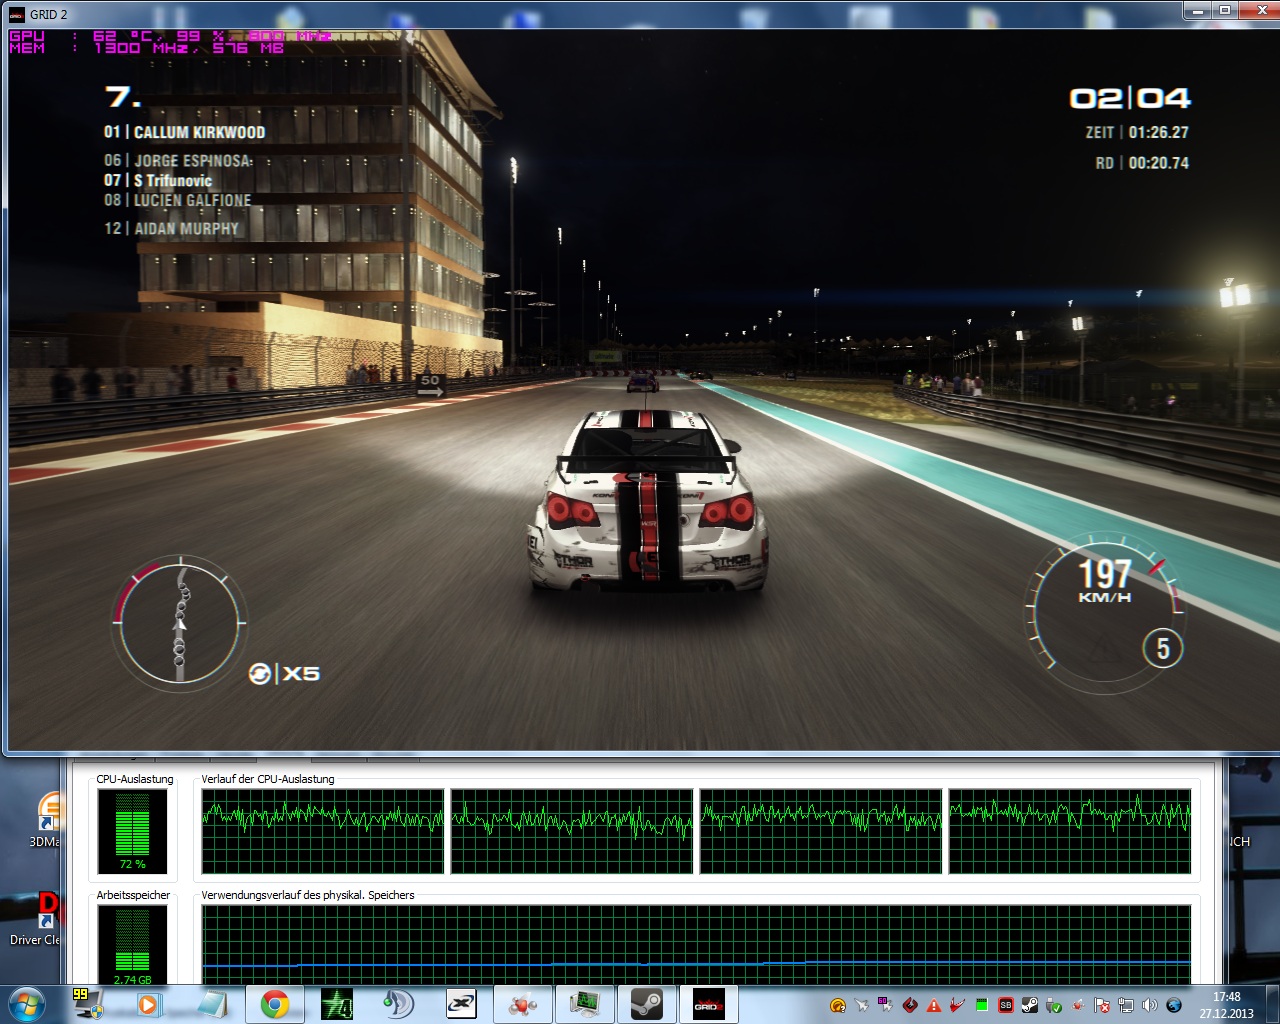Open the black X logo taskbar icon
This screenshot has height=1024, width=1280.
click(x=461, y=1004)
